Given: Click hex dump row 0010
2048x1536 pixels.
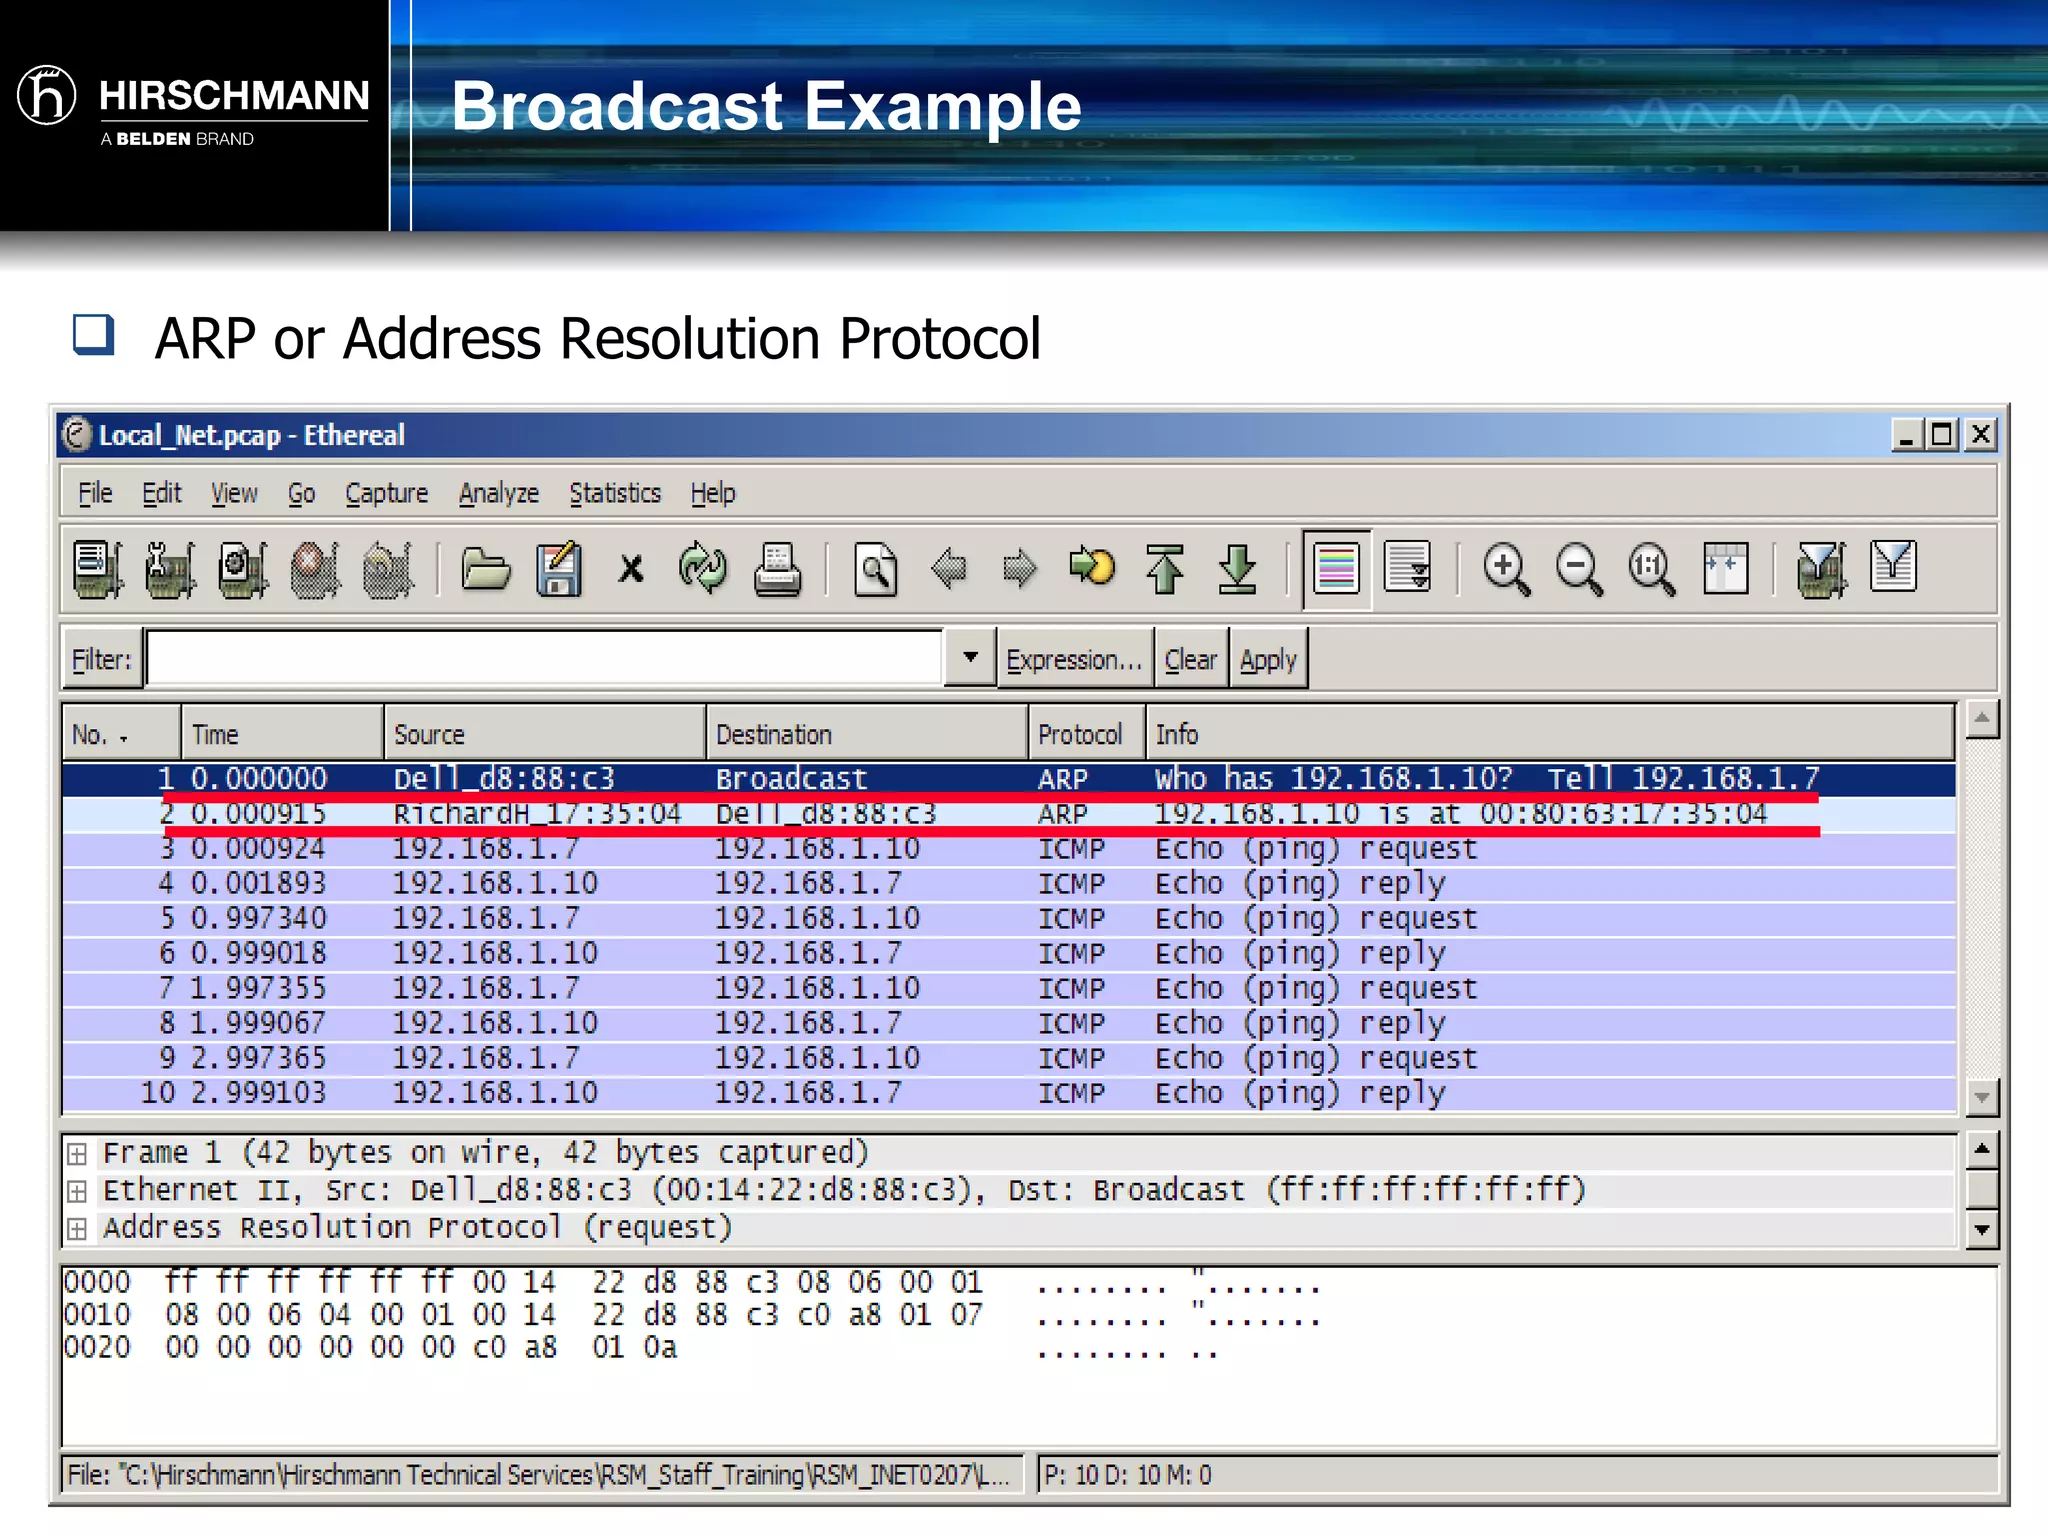Looking at the screenshot, I should [x=692, y=1315].
